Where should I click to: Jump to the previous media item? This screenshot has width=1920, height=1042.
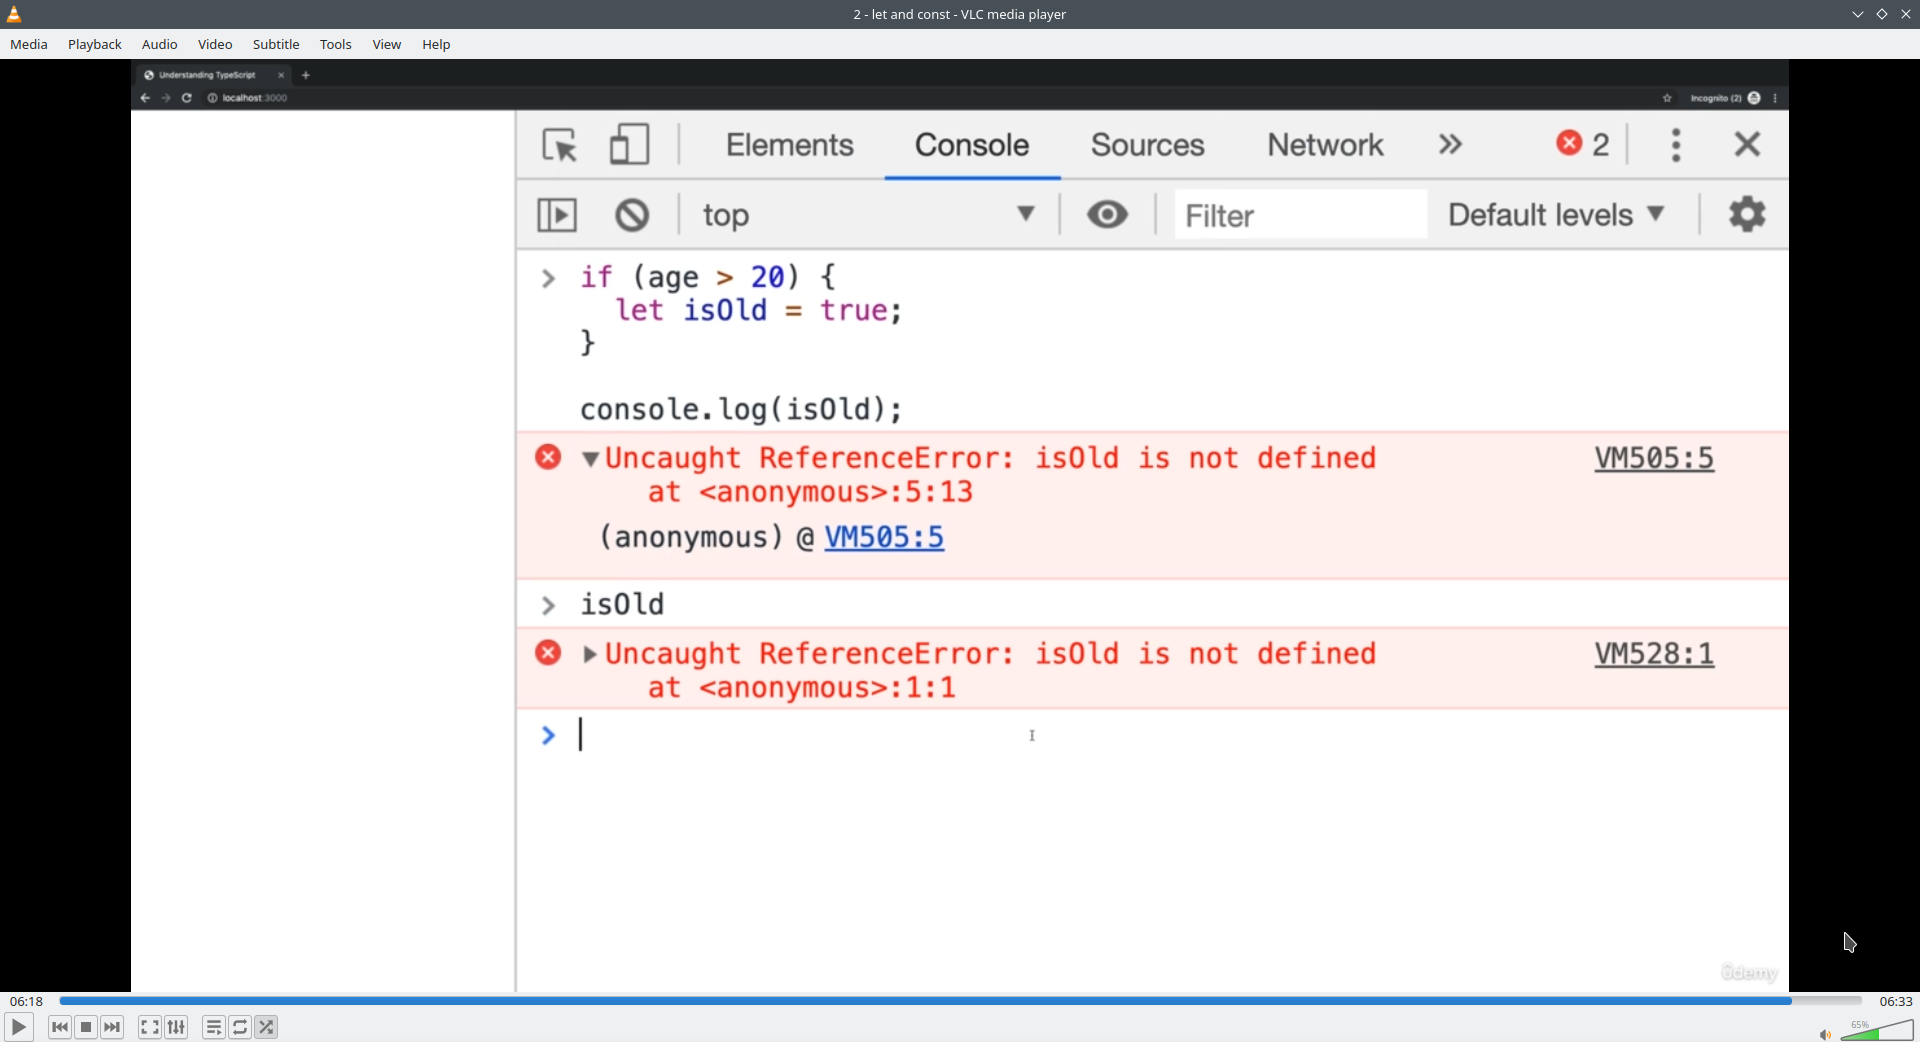[60, 1027]
